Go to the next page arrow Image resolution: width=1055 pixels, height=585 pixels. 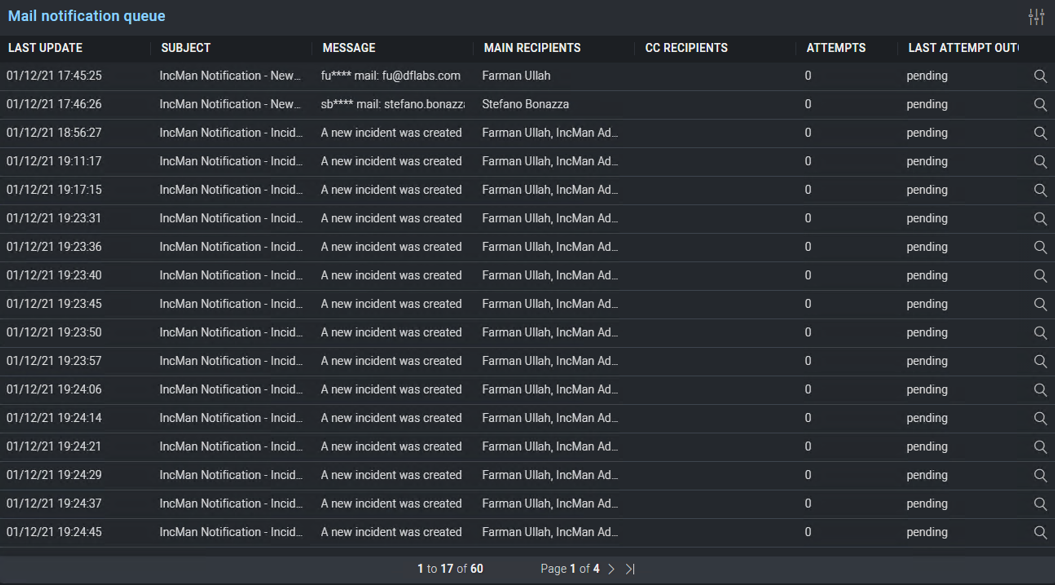(613, 568)
